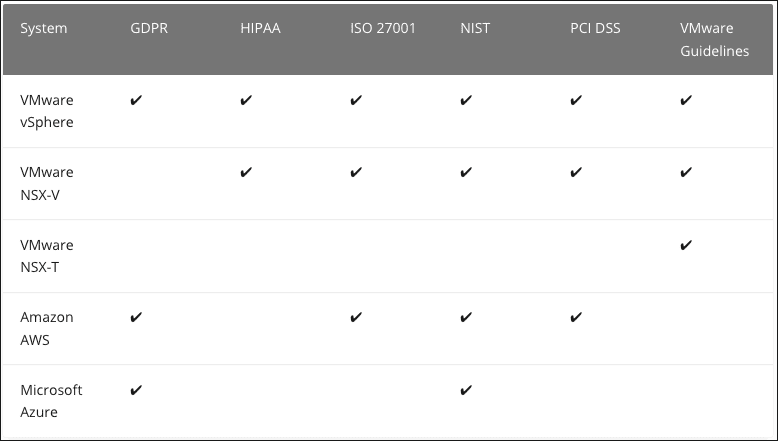Select the VMware NSX-T row label
778x441 pixels.
coord(47,256)
